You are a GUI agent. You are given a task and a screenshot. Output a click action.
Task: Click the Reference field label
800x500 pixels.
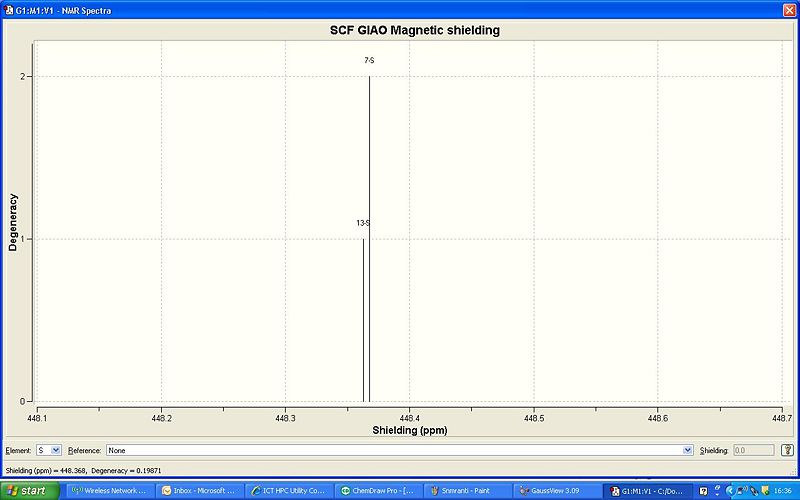point(84,451)
